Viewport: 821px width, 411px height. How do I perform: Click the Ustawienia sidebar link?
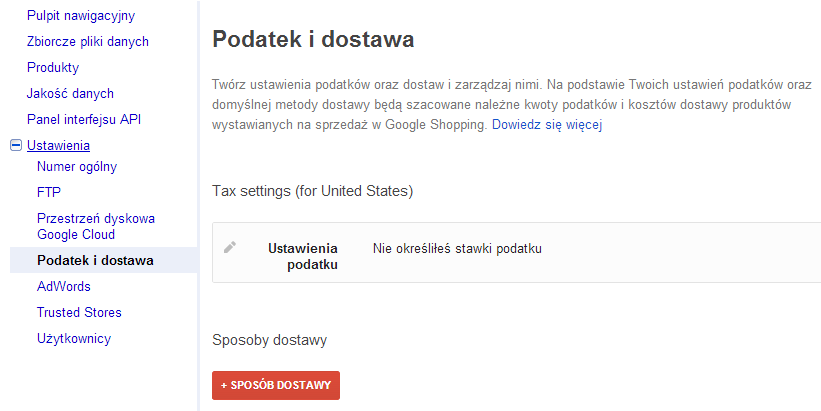coord(58,146)
